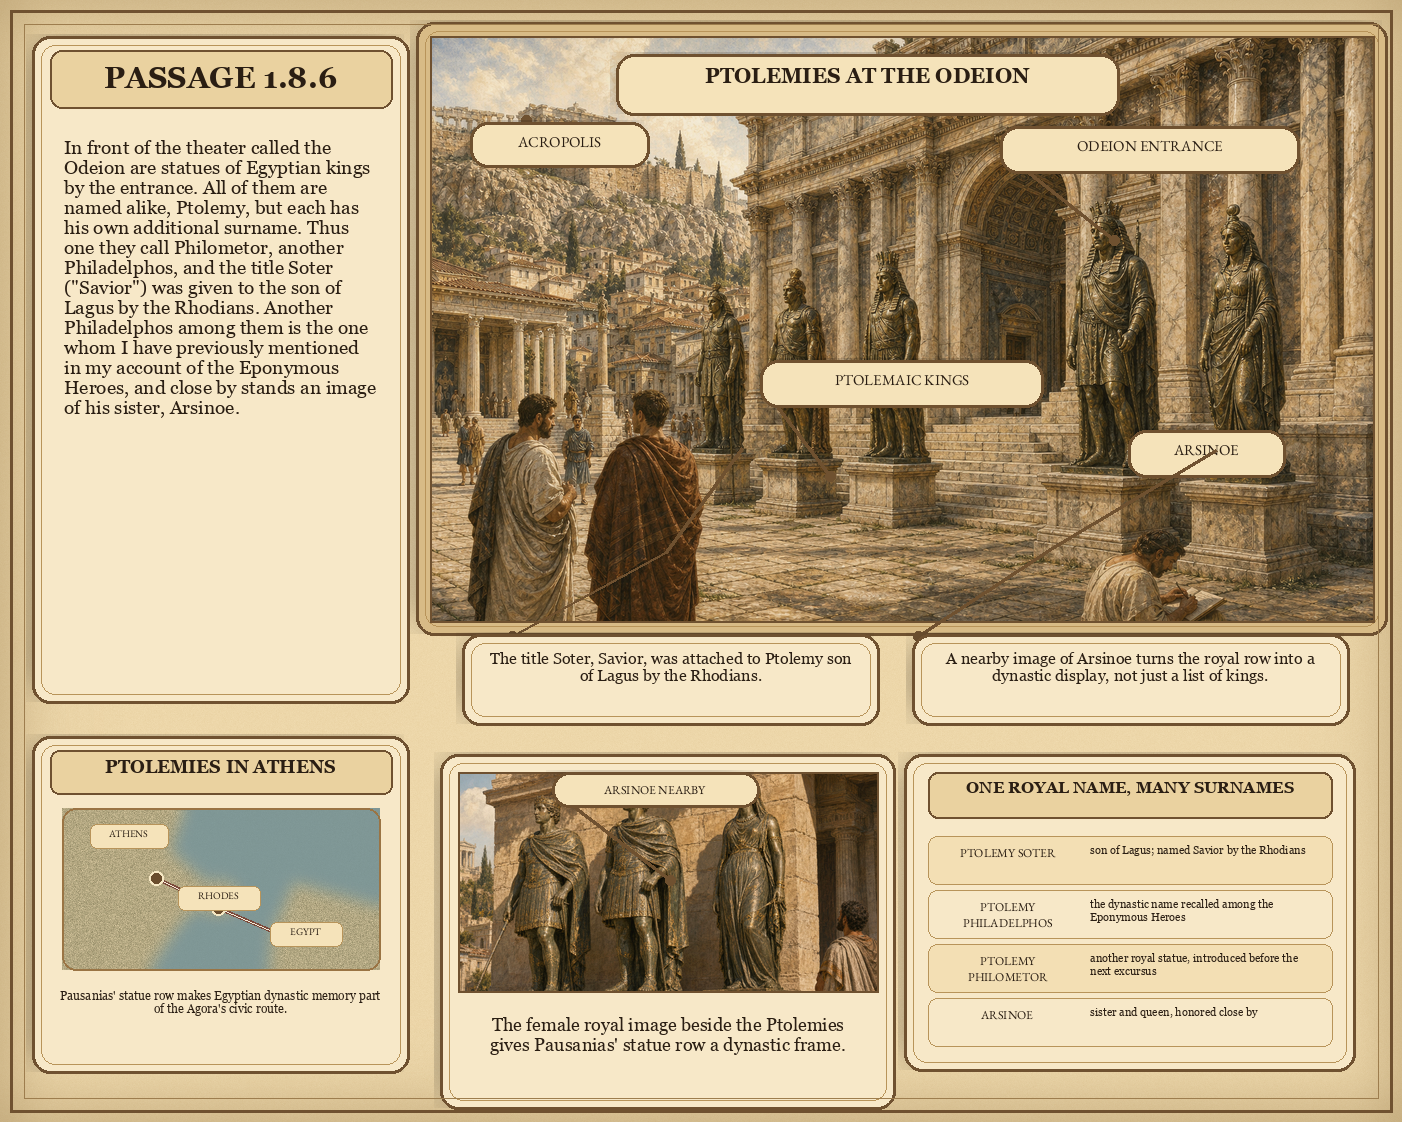Click the PASSAGE 1.8.6 heading
Image resolution: width=1402 pixels, height=1122 pixels.
pyautogui.click(x=221, y=78)
